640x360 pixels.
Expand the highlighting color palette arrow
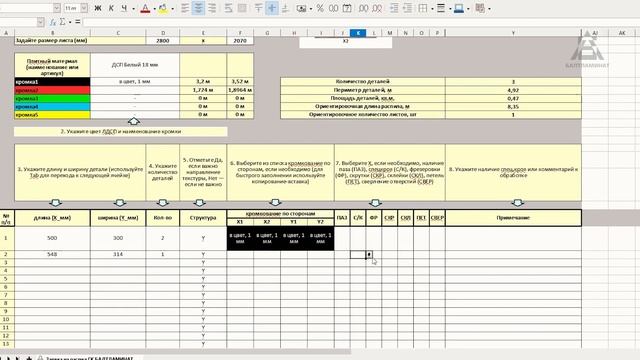point(172,9)
